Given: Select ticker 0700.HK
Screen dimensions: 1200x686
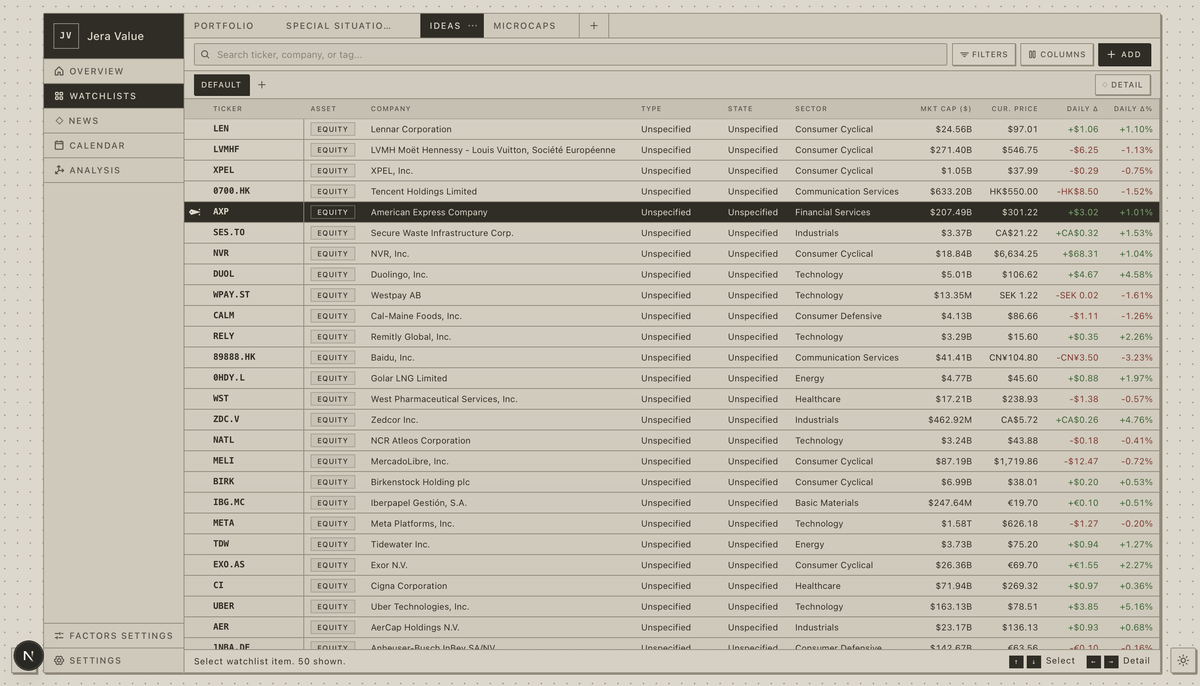Looking at the screenshot, I should [231, 191].
